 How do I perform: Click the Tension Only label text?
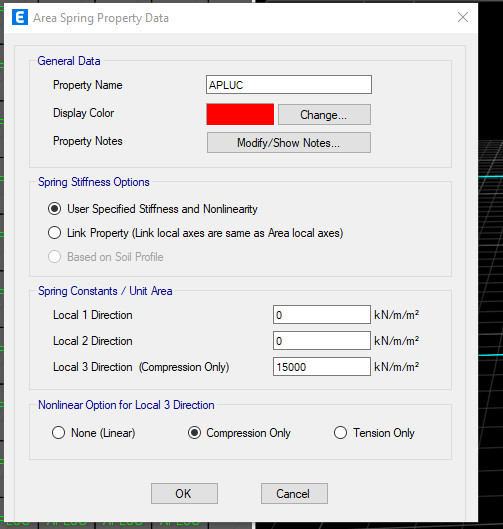pos(384,433)
